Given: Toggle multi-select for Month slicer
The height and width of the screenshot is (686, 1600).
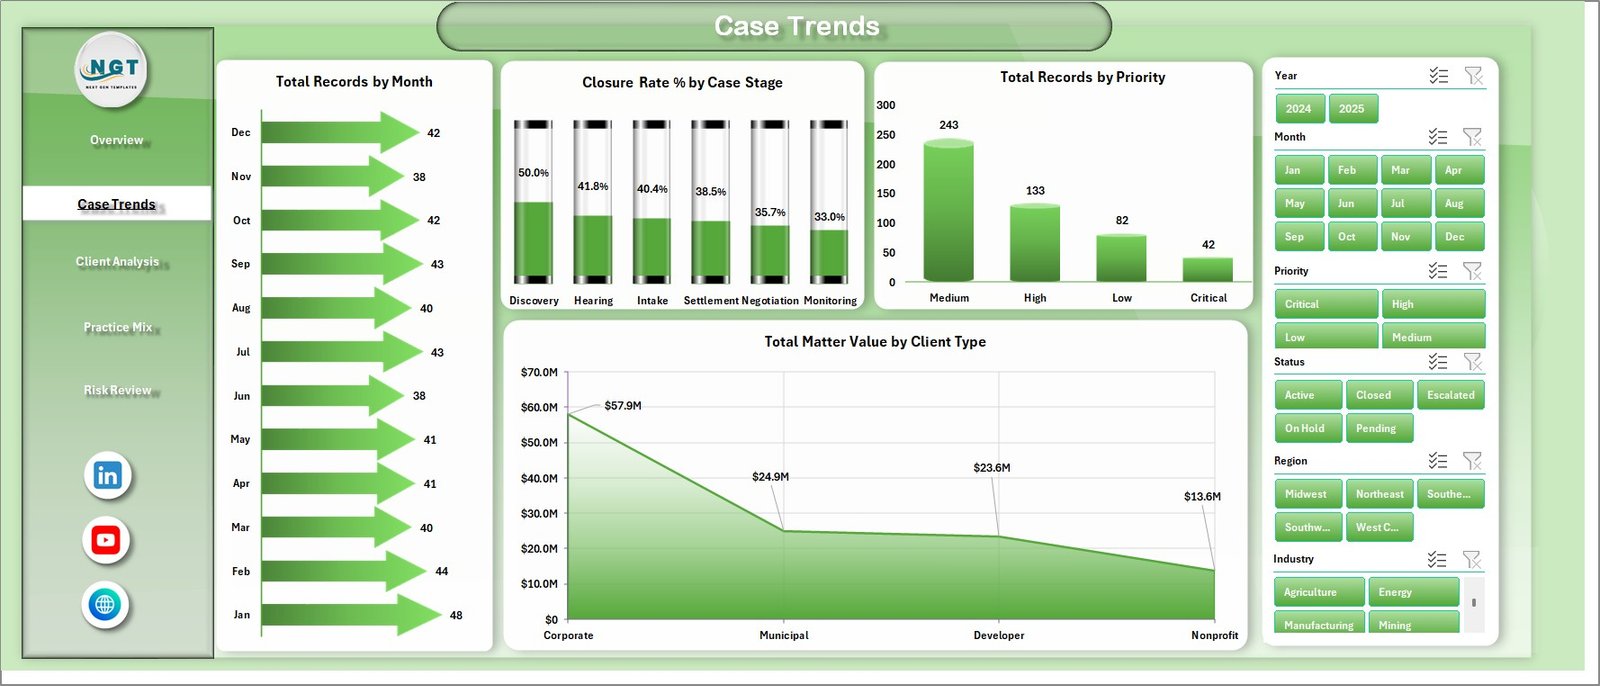Looking at the screenshot, I should click(1438, 137).
